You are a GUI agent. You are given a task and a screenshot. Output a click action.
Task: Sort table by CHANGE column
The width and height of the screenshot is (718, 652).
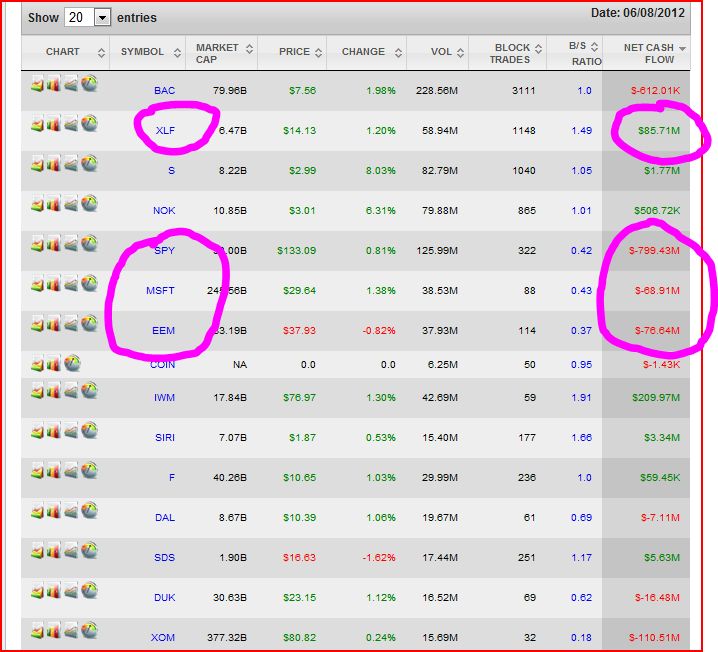point(366,52)
